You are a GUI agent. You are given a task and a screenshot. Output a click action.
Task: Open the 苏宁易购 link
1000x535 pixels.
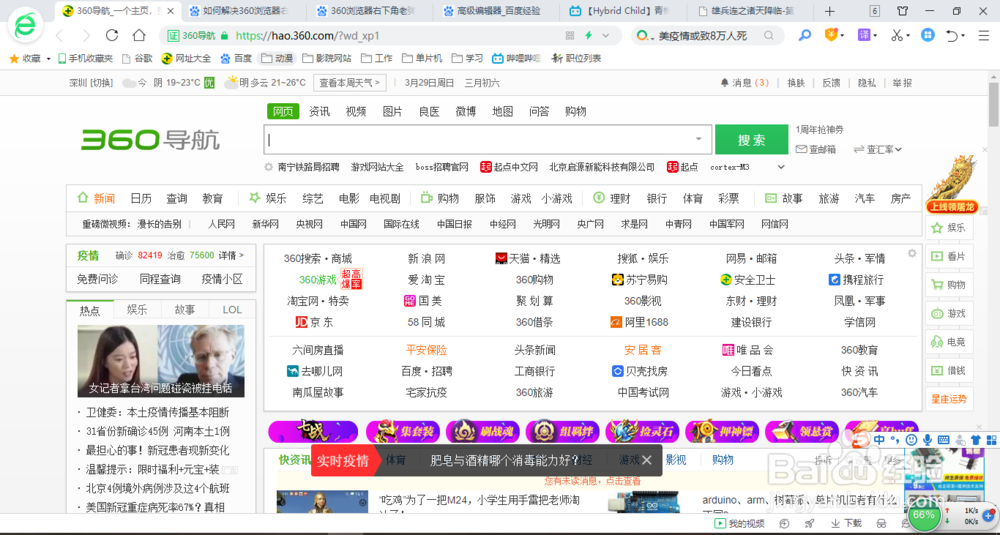tap(640, 280)
